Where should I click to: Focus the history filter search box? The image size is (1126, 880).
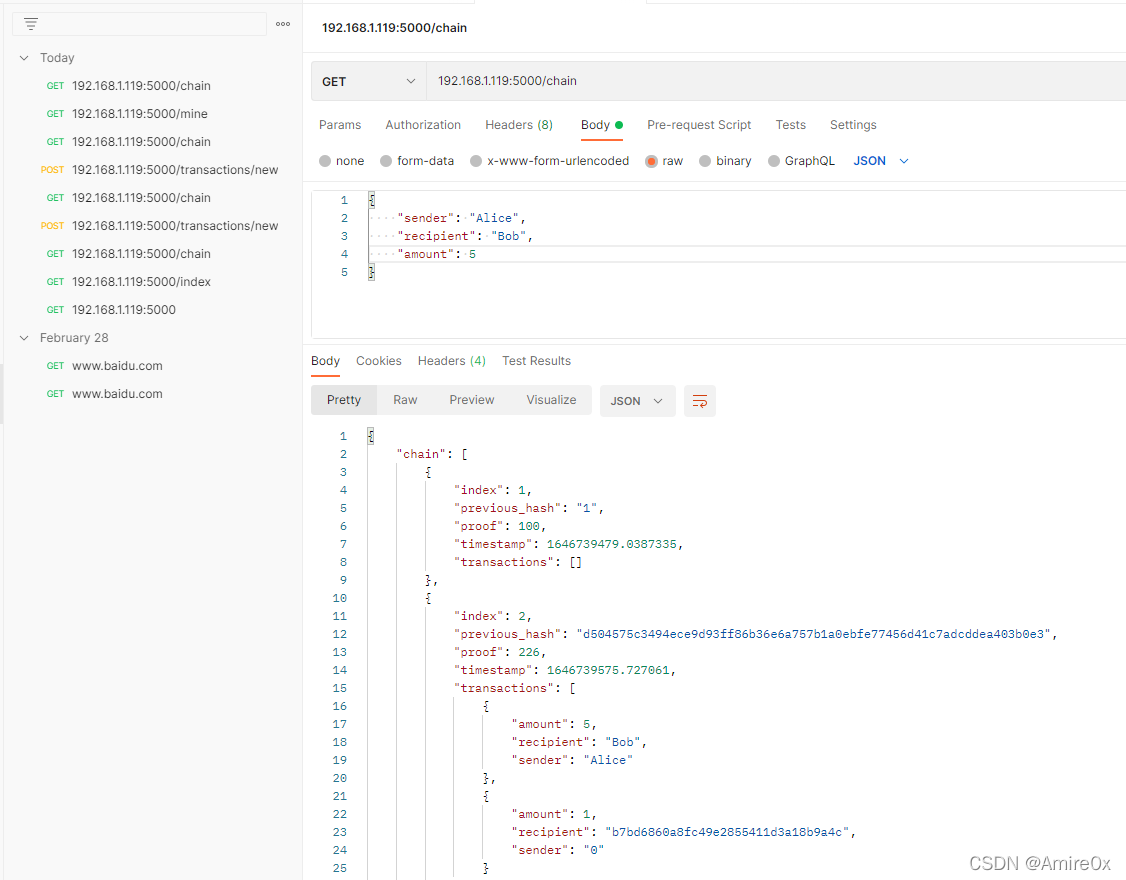[139, 24]
